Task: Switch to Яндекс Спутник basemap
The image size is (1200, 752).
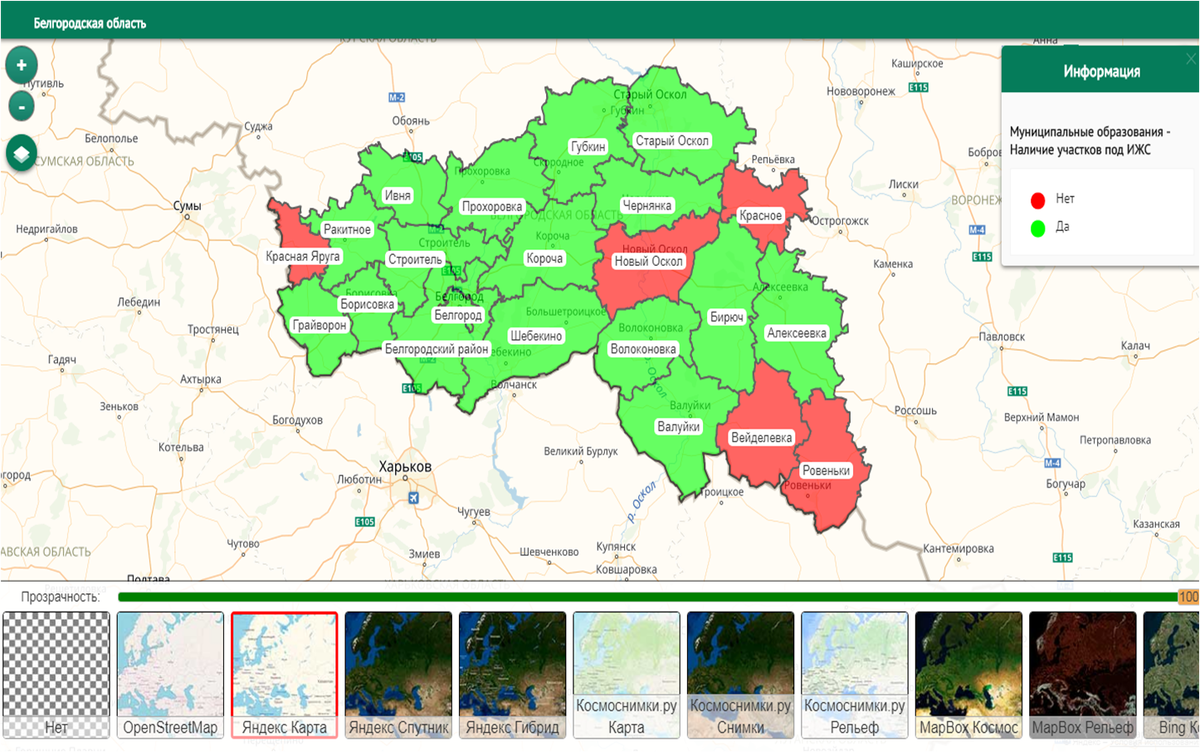Action: point(398,675)
